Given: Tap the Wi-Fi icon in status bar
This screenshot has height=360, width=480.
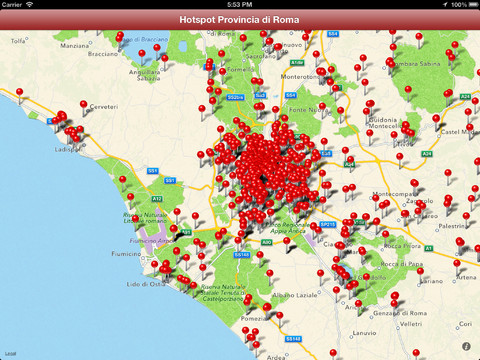Looking at the screenshot, I should [x=30, y=4].
